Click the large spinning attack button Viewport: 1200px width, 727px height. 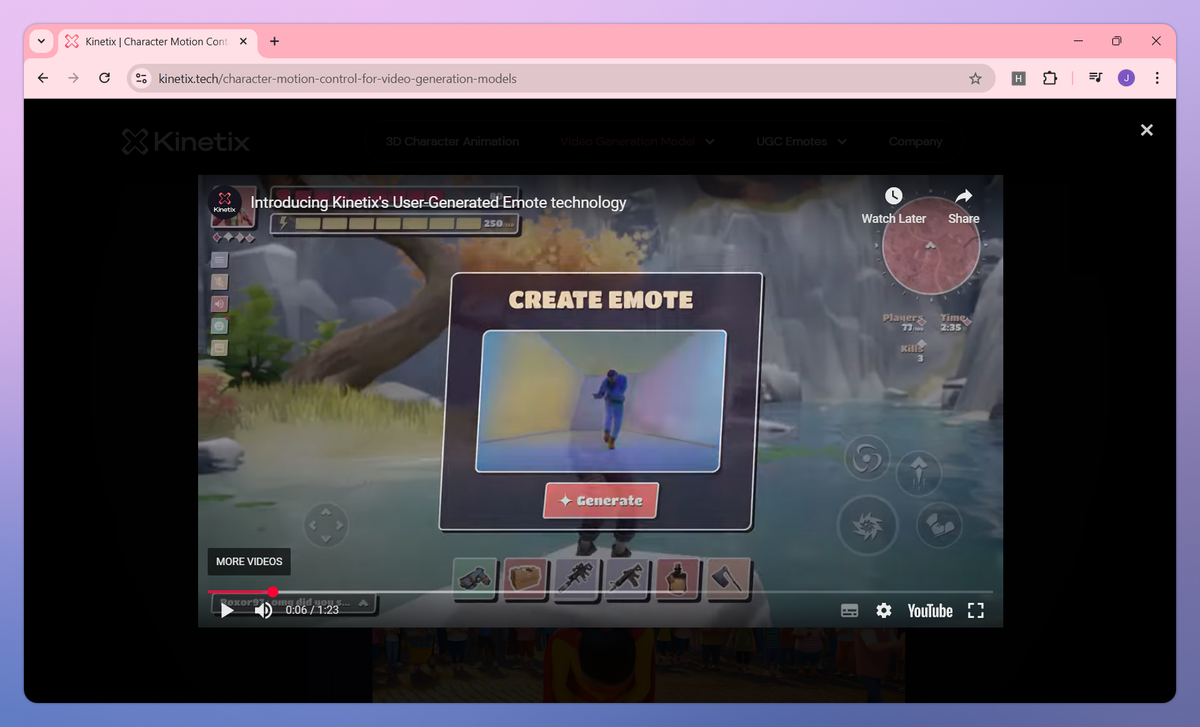(867, 524)
